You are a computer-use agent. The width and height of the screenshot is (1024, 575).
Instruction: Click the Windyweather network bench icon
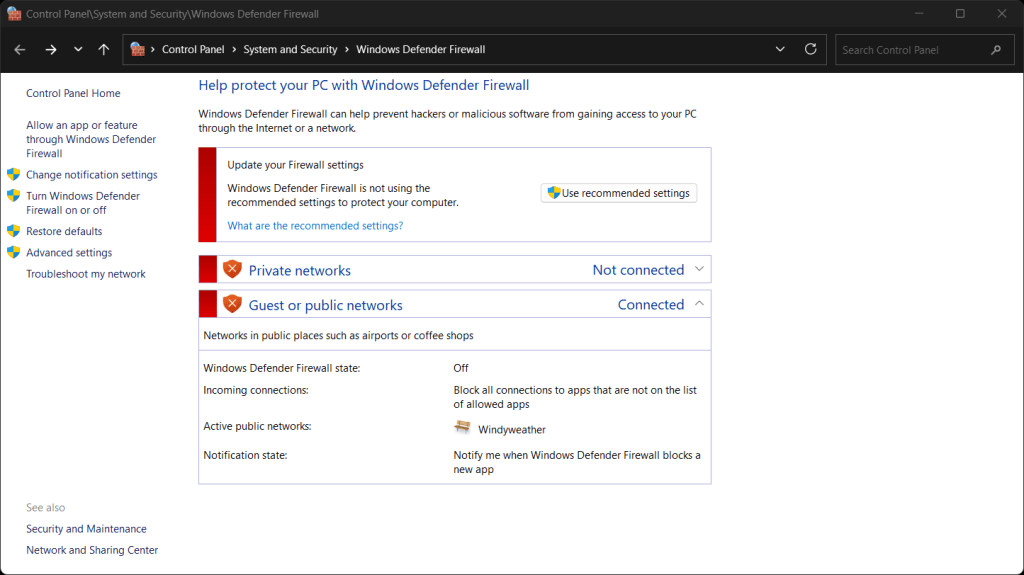[462, 428]
